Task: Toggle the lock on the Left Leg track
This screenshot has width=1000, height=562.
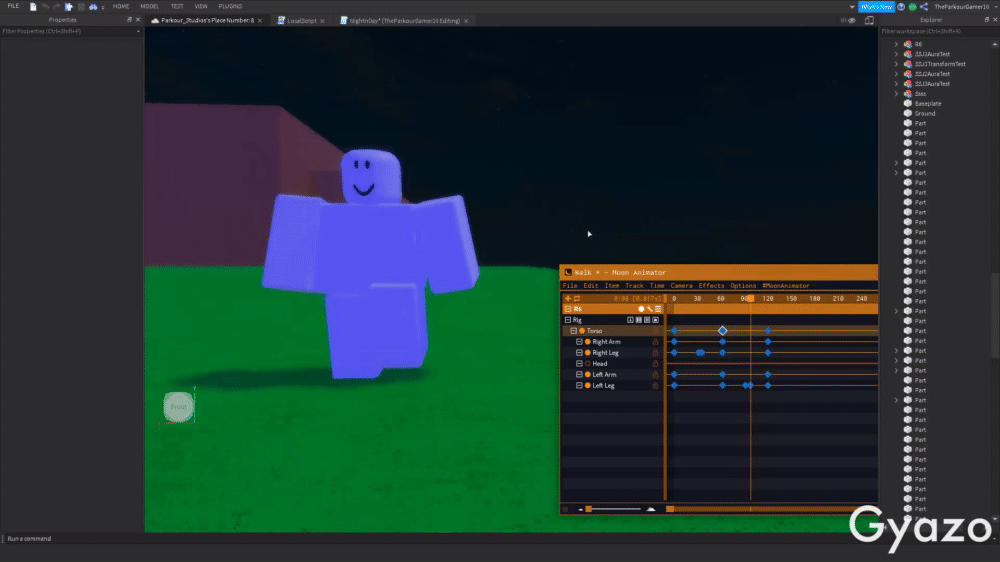Action: (655, 385)
